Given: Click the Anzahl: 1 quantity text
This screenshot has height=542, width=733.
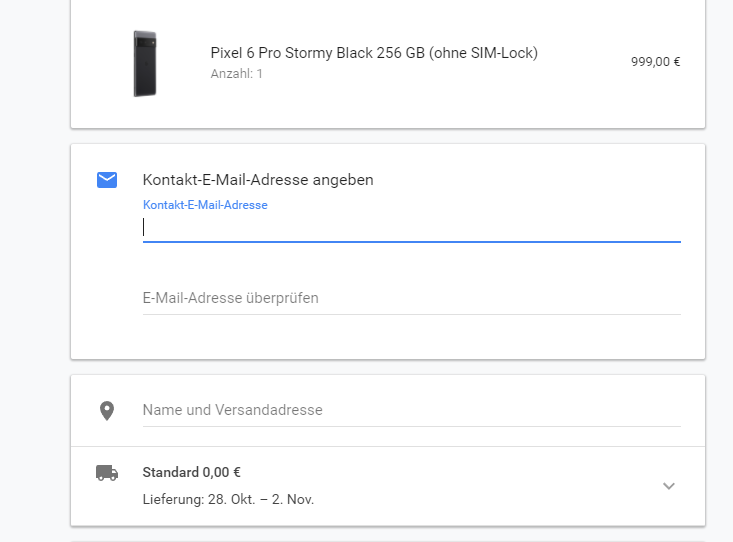Looking at the screenshot, I should [x=237, y=74].
